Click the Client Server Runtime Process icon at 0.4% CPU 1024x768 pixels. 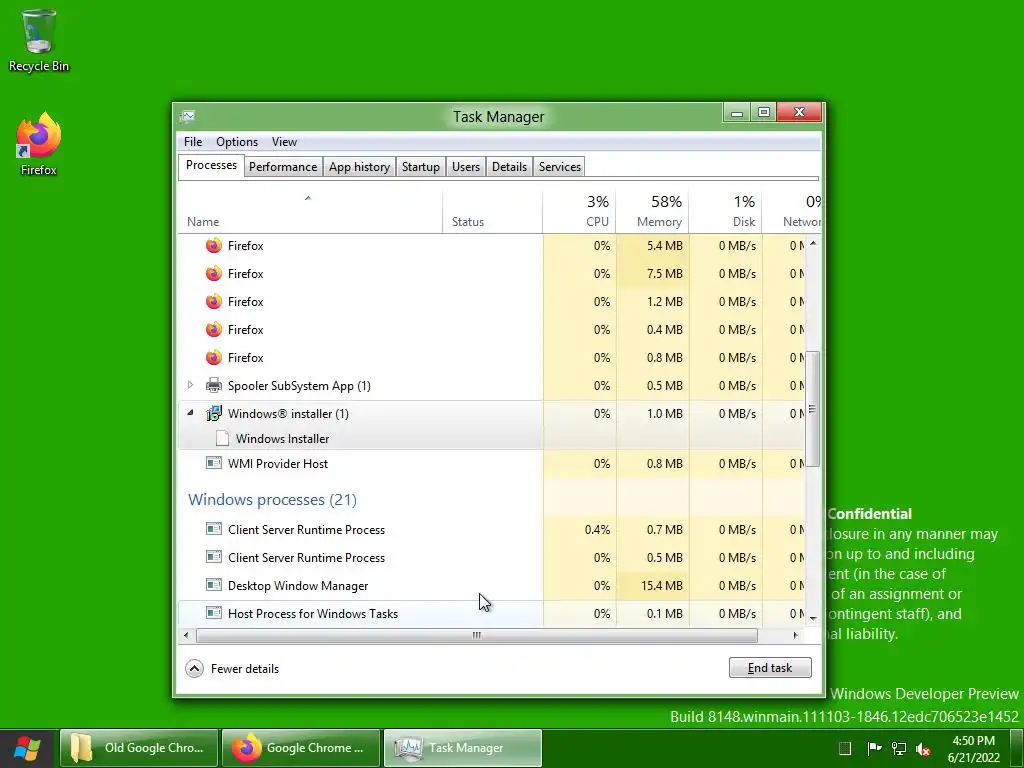214,529
